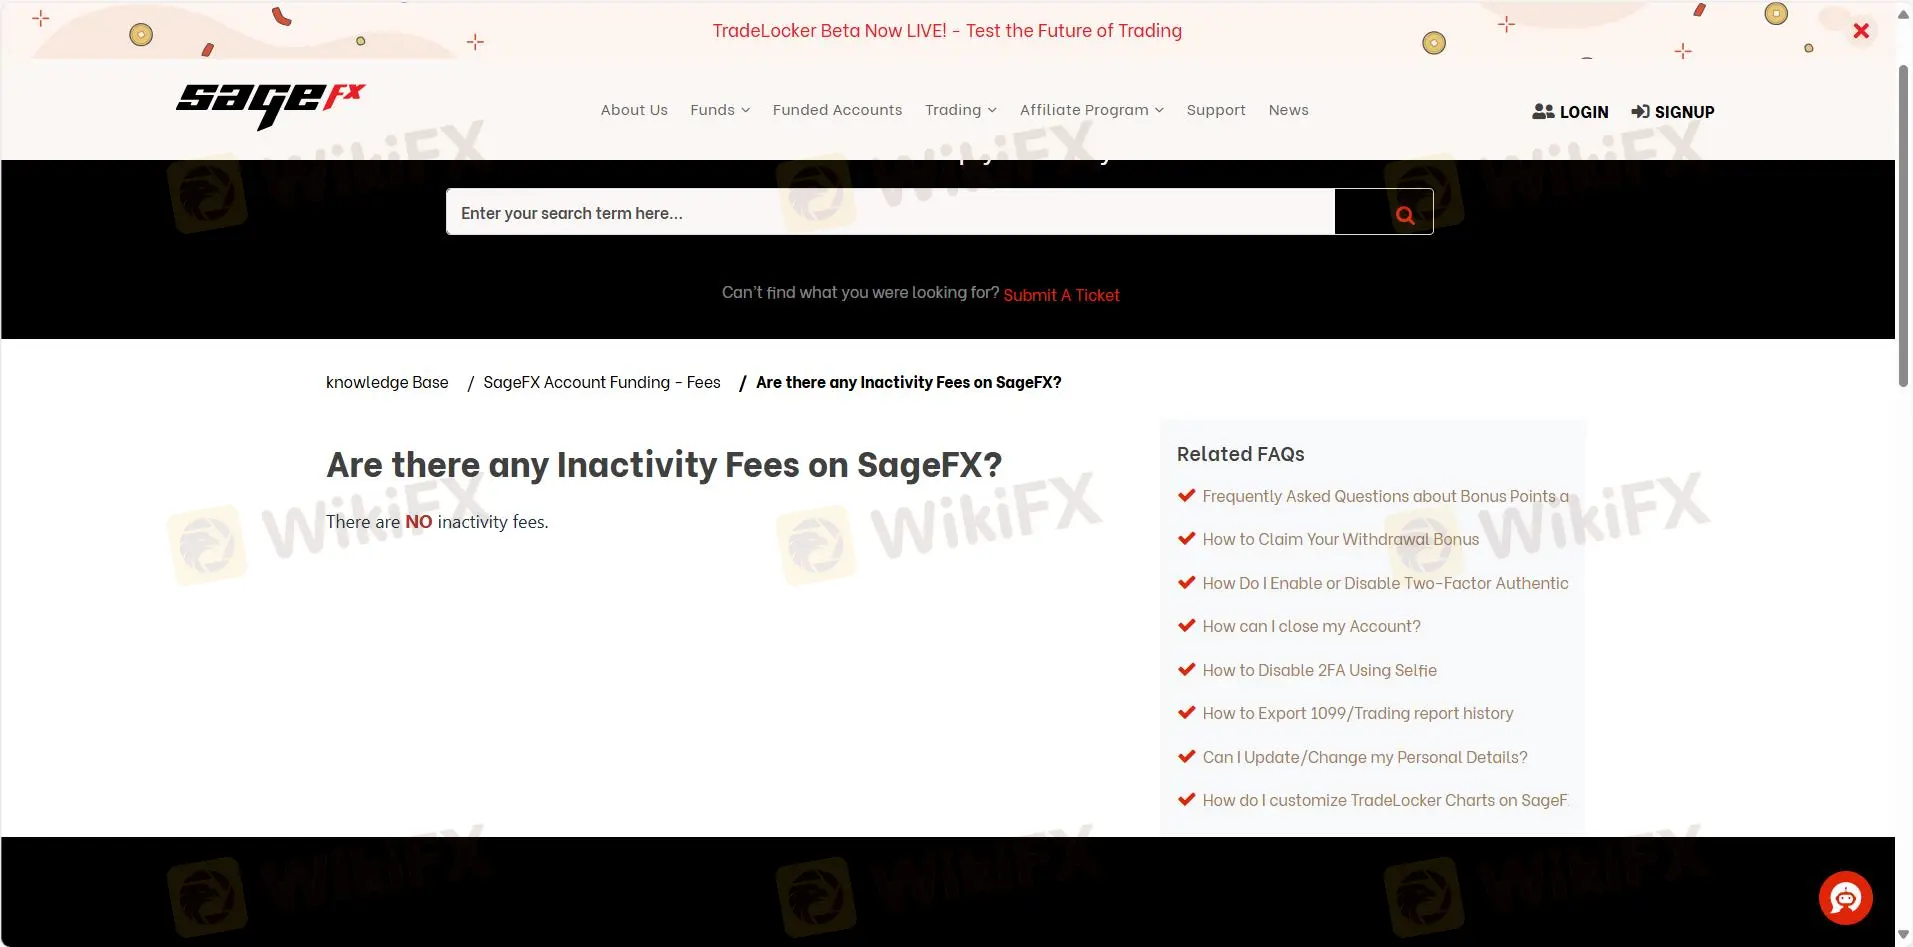This screenshot has height=947, width=1913.
Task: Open the chat support bubble icon
Action: 1845,897
